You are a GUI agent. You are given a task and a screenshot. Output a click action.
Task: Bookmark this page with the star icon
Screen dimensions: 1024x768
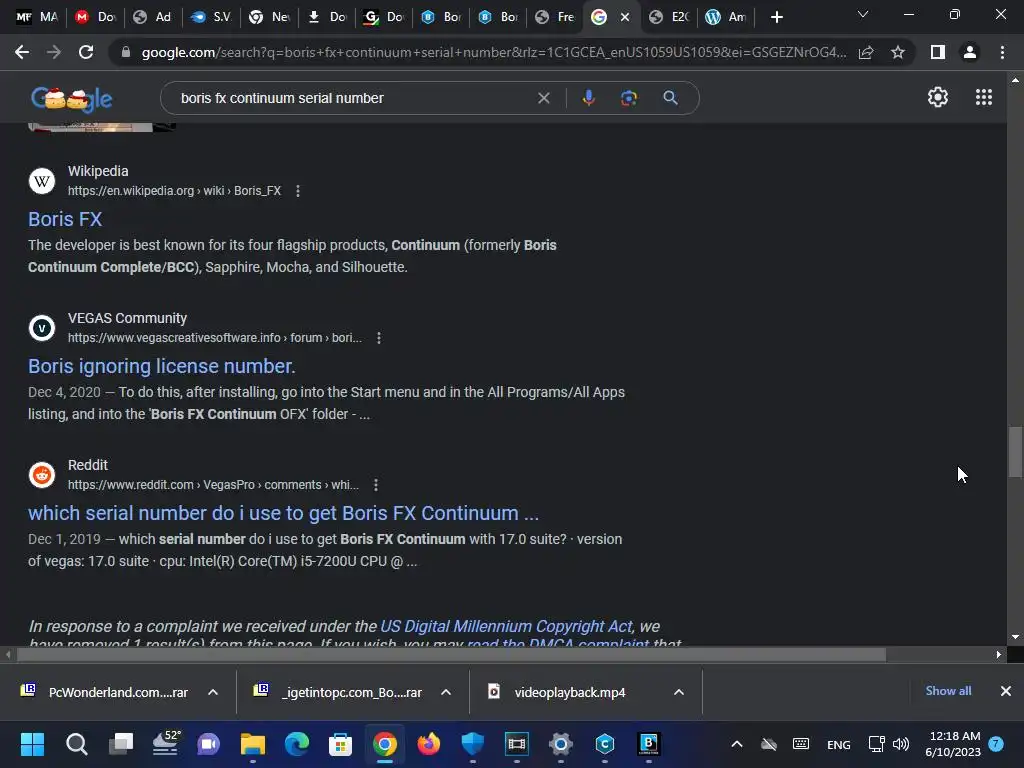[898, 52]
